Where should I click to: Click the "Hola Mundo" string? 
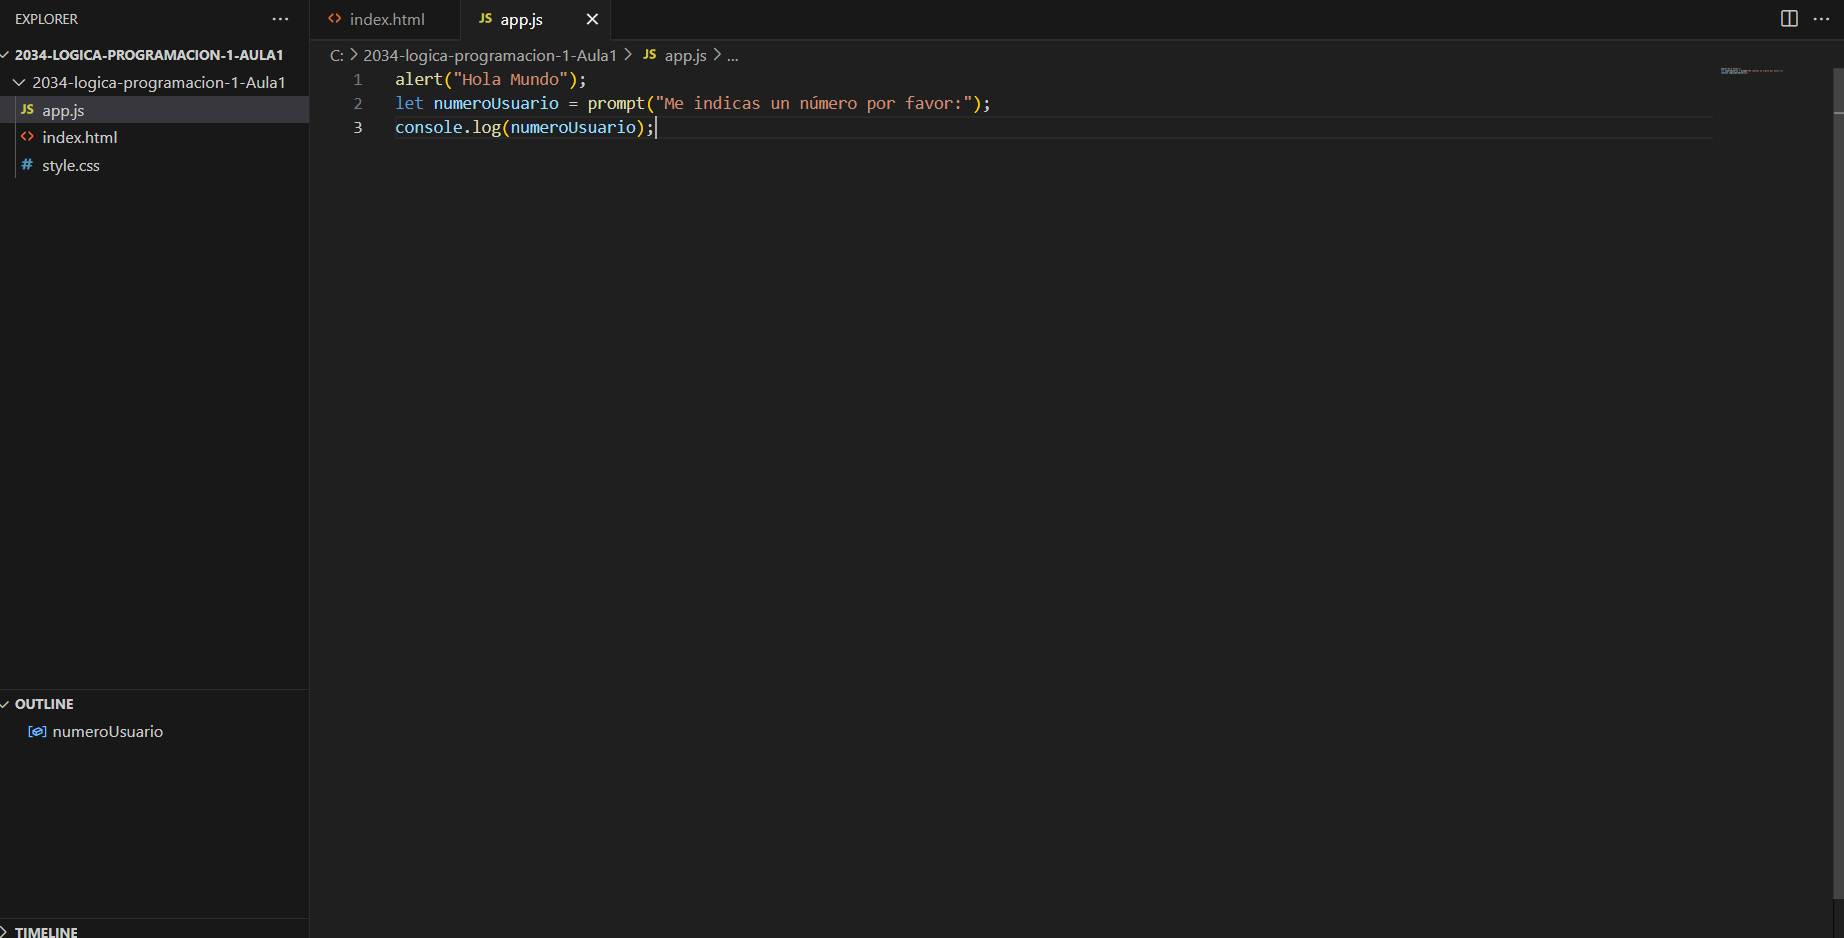511,79
